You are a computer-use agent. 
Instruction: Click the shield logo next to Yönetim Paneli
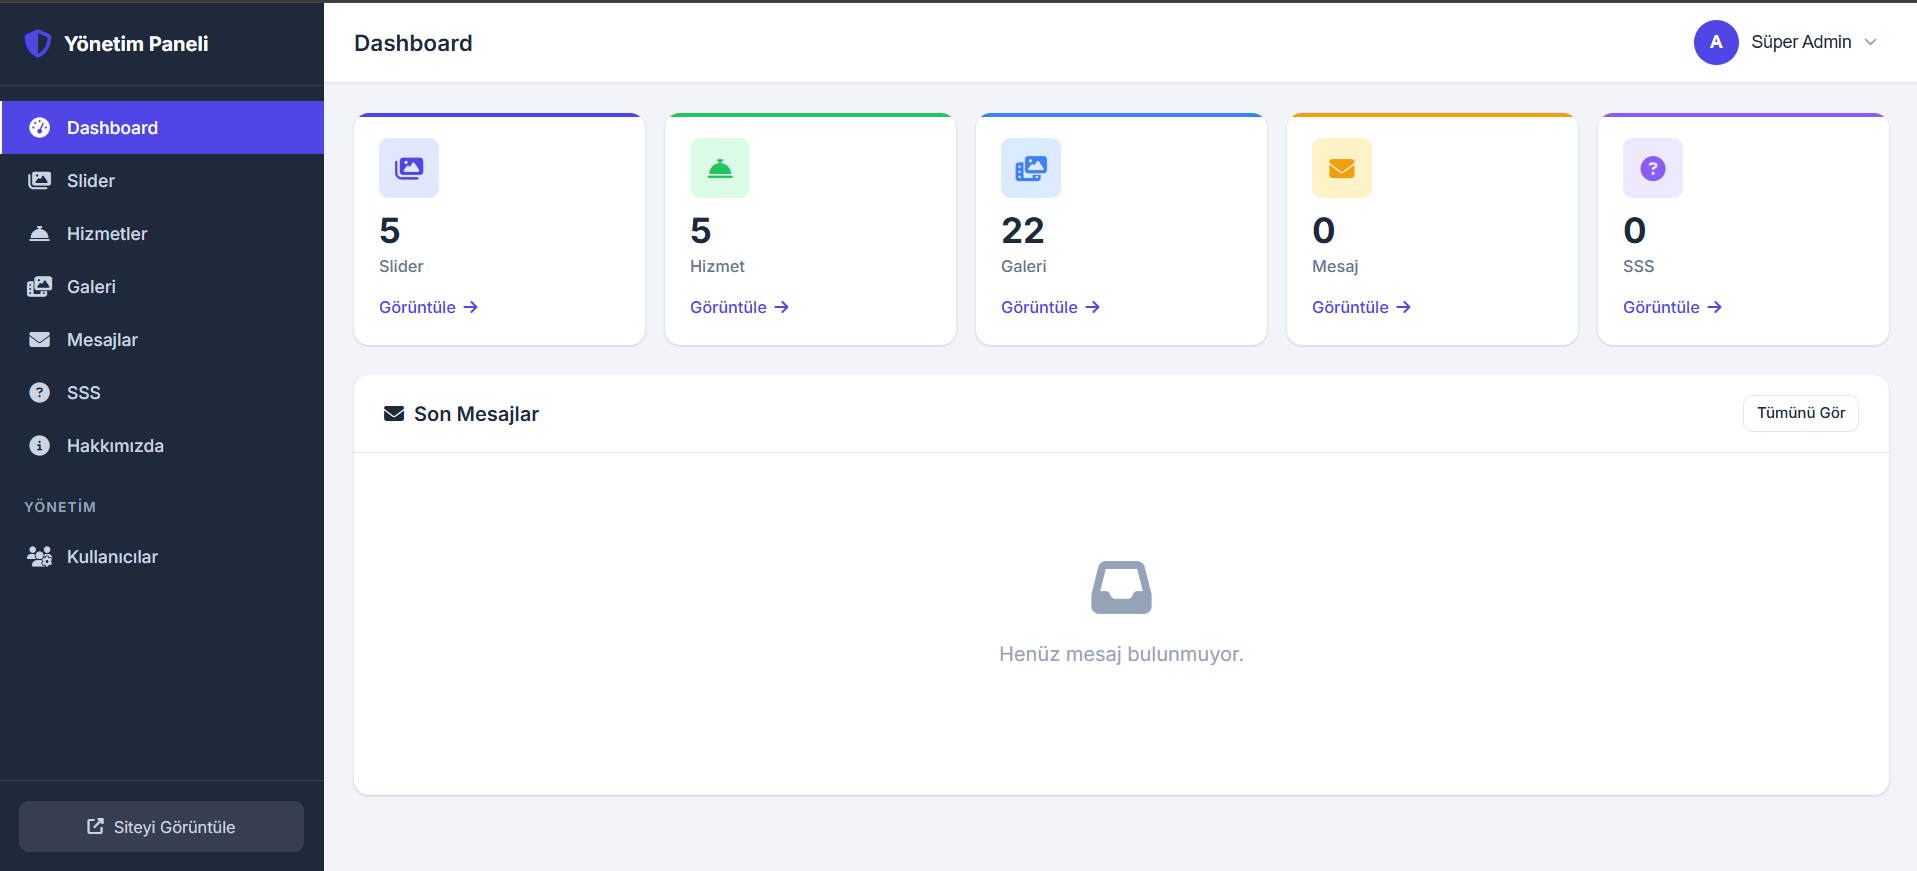pos(38,43)
